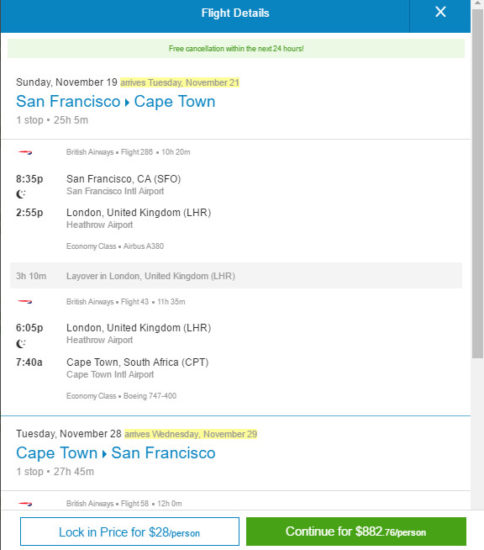Click the vertical scrollbar thumb
The width and height of the screenshot is (484, 550).
pos(477,183)
